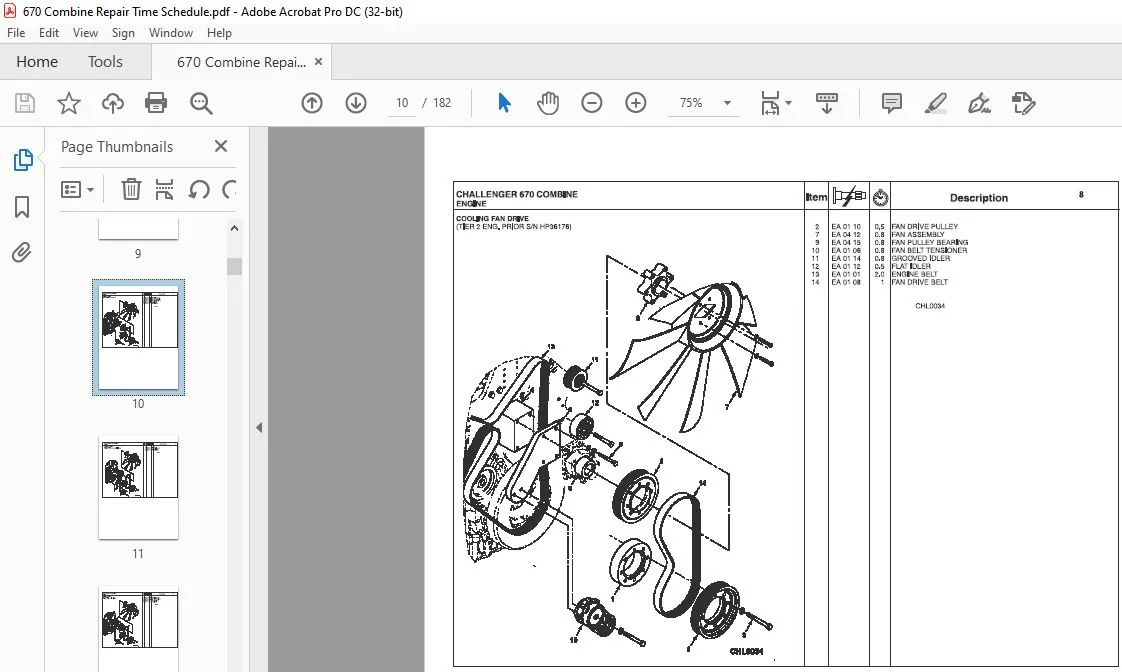Open the Sign document tool
Image resolution: width=1122 pixels, height=672 pixels.
click(980, 103)
